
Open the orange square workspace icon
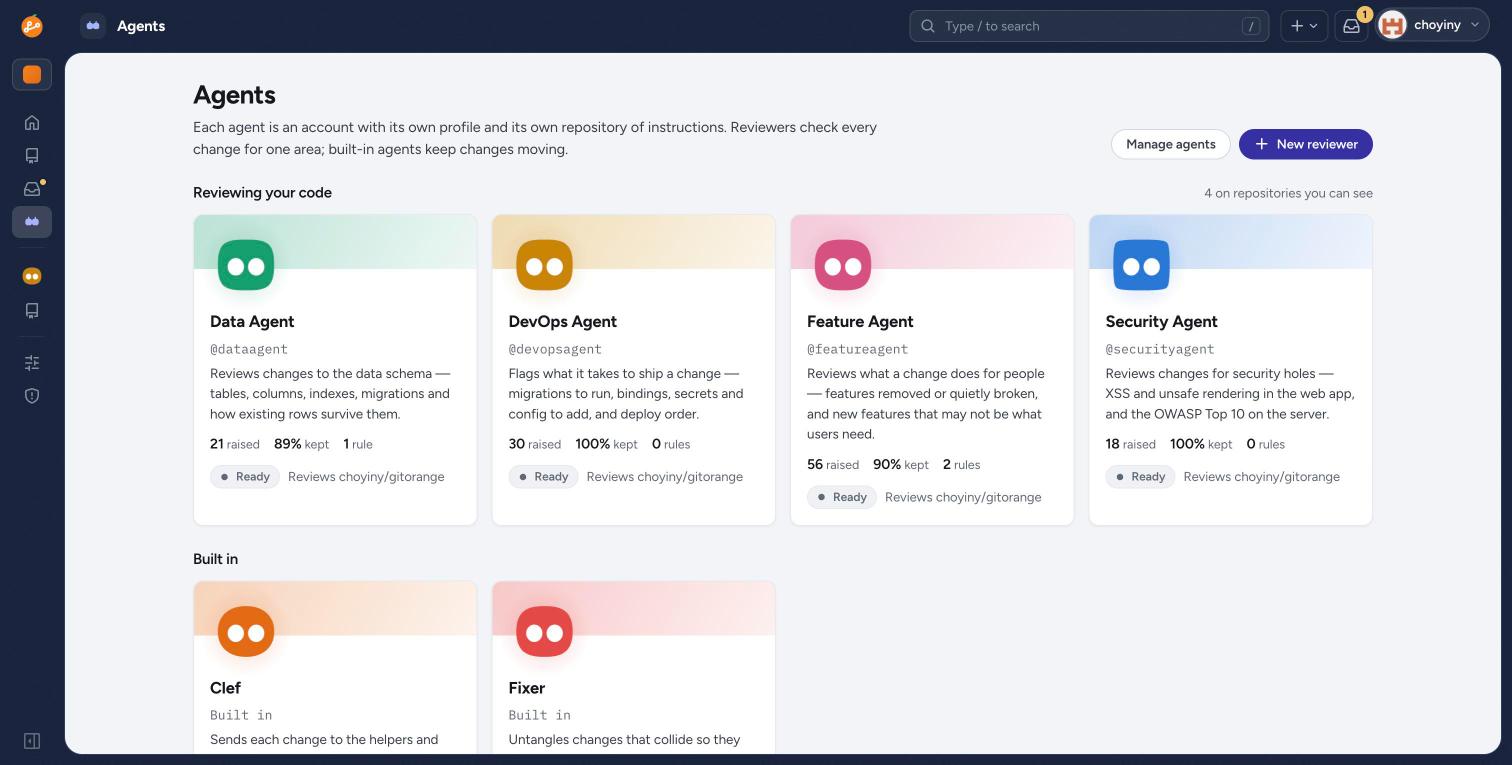pyautogui.click(x=32, y=75)
